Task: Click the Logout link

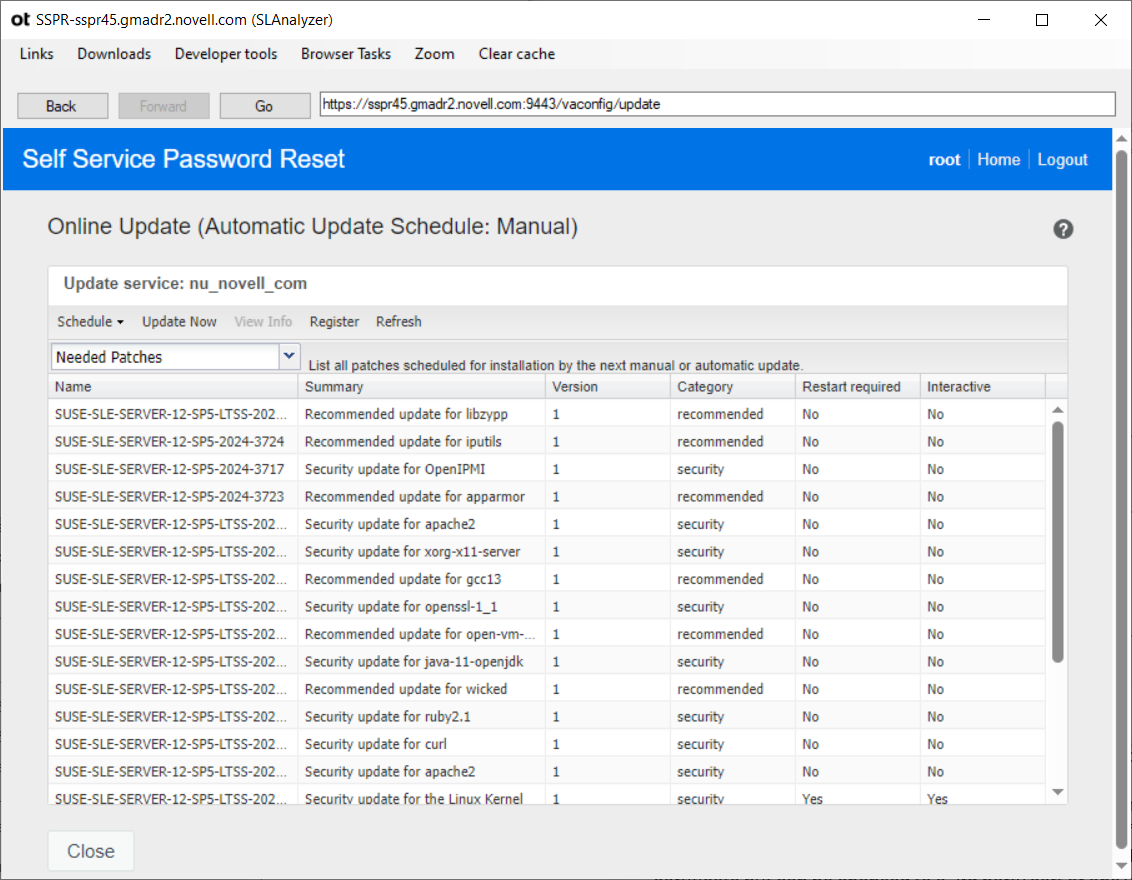Action: point(1062,160)
